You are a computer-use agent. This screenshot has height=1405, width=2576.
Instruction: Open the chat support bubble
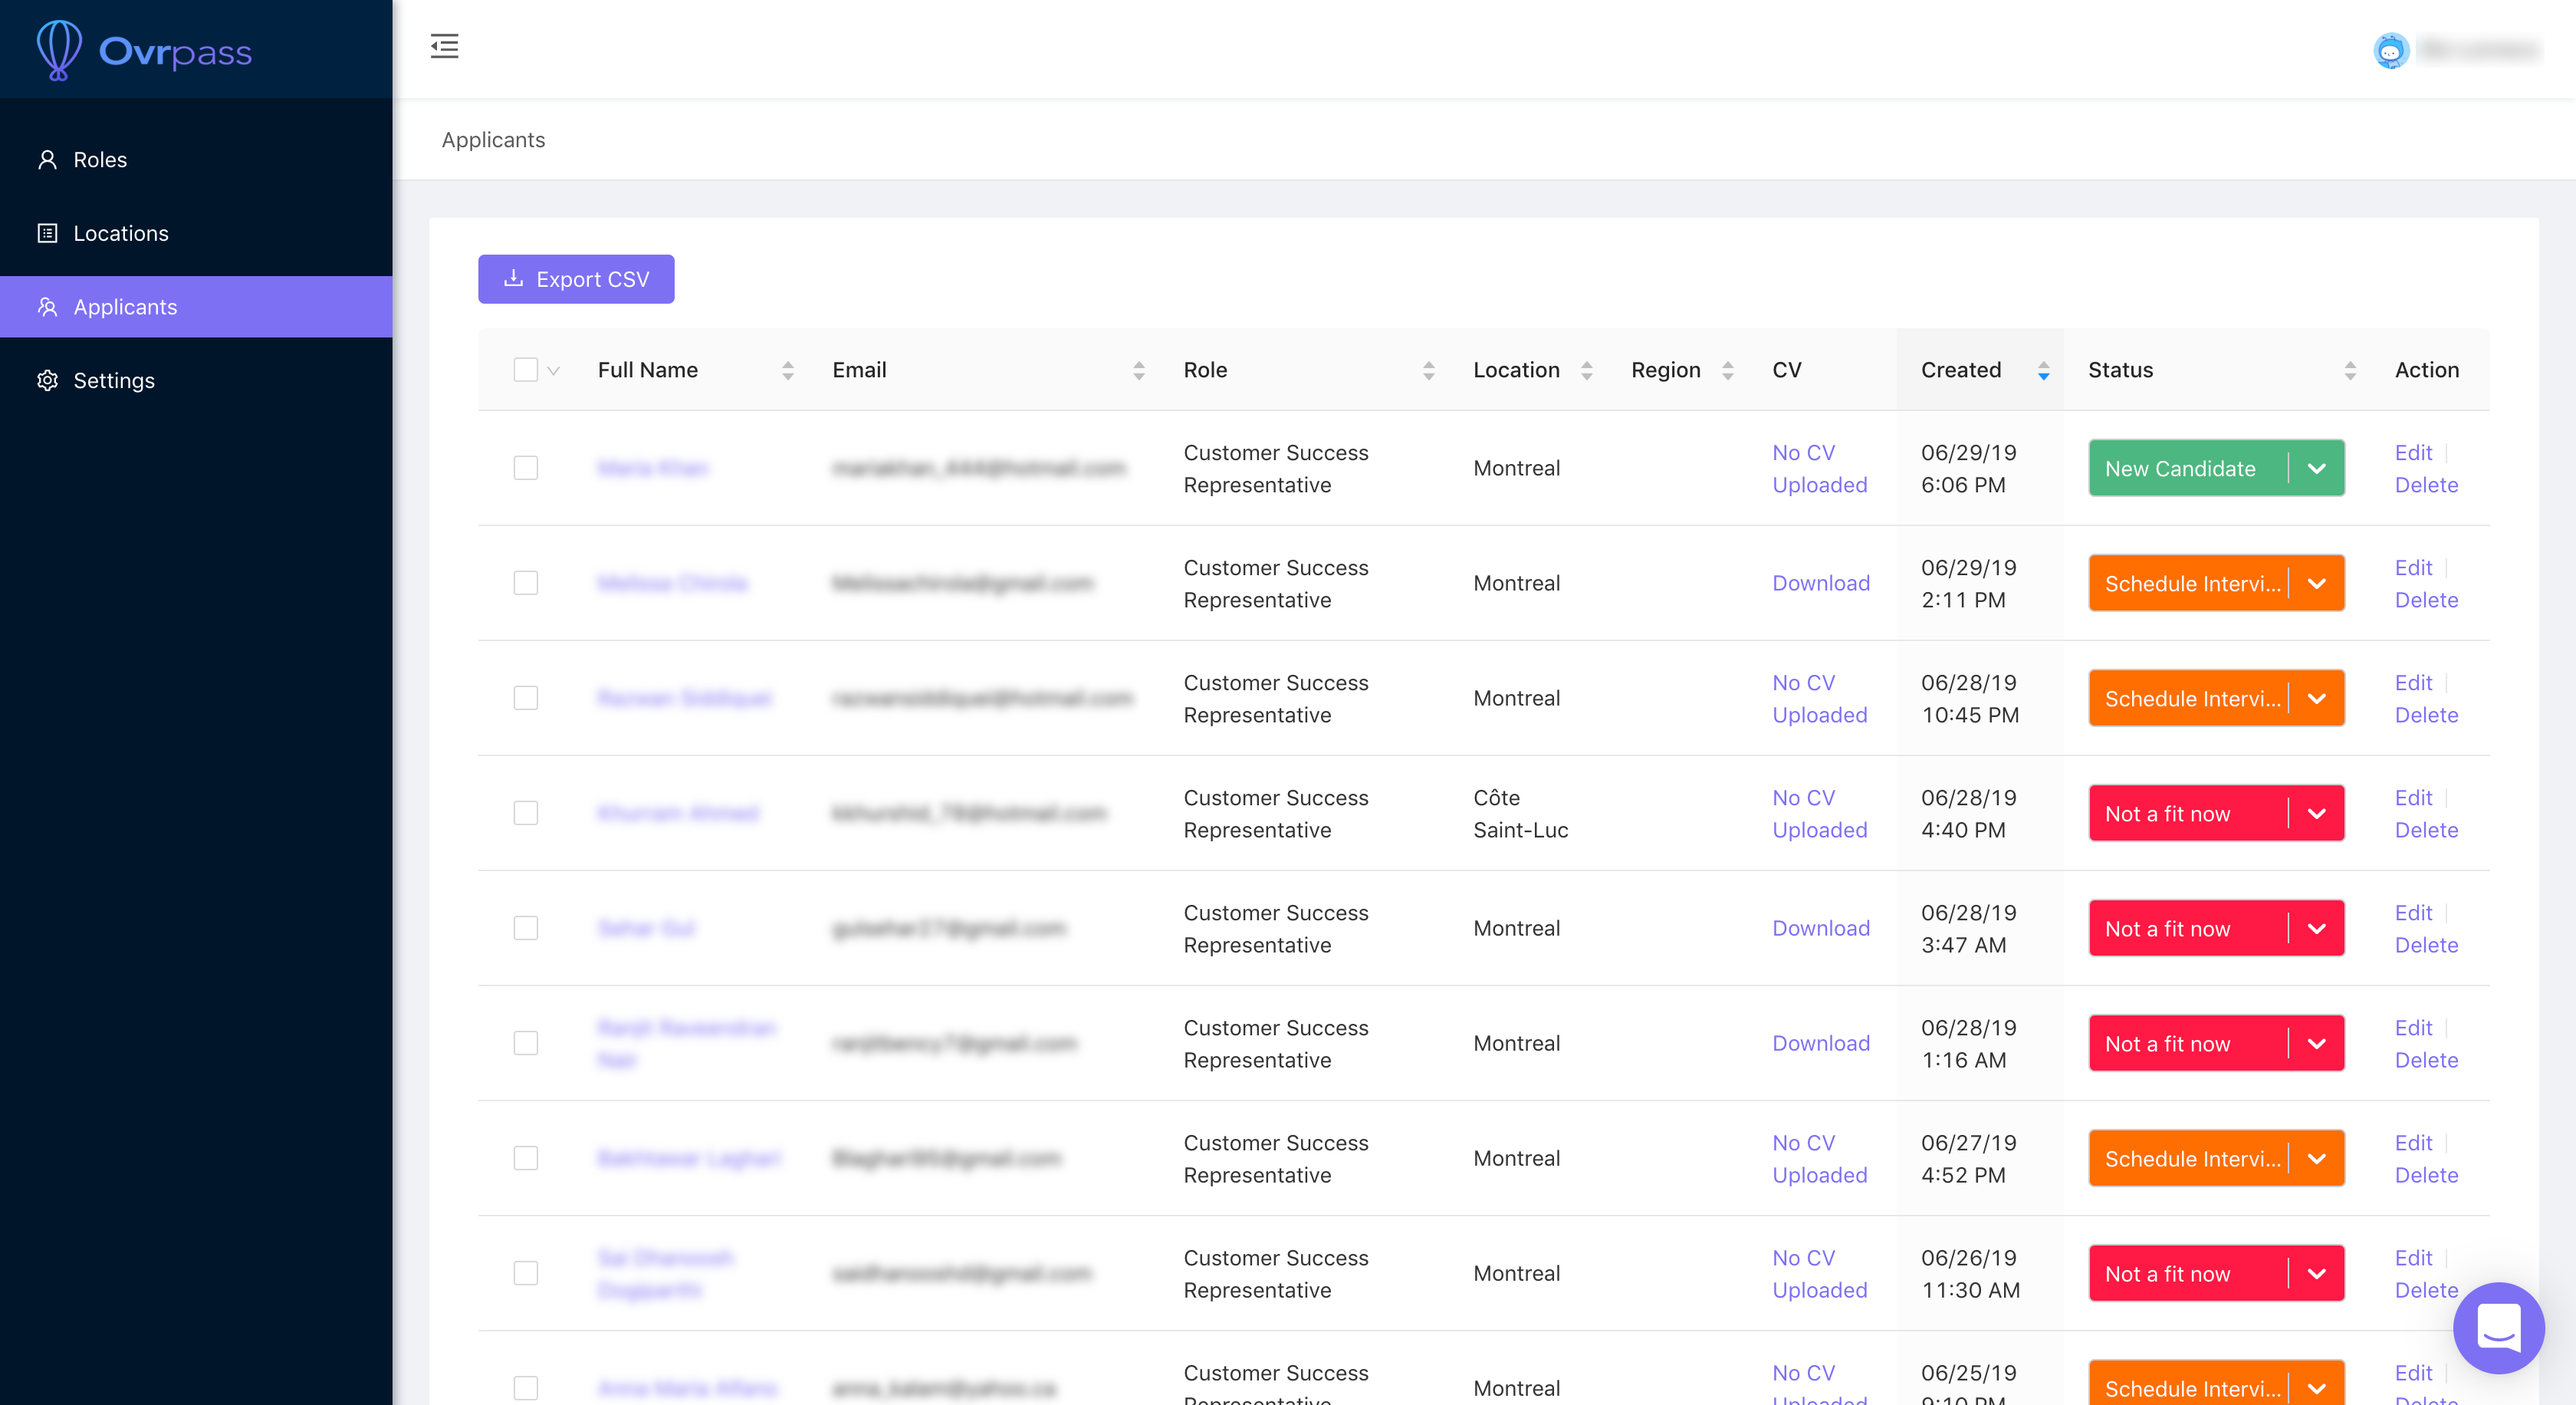point(2497,1328)
